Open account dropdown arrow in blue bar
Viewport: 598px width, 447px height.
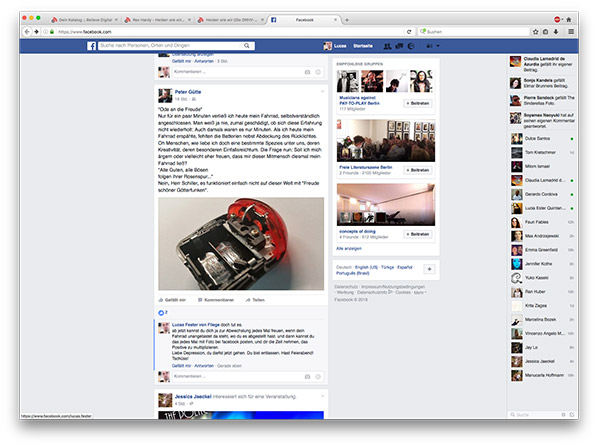coord(438,46)
